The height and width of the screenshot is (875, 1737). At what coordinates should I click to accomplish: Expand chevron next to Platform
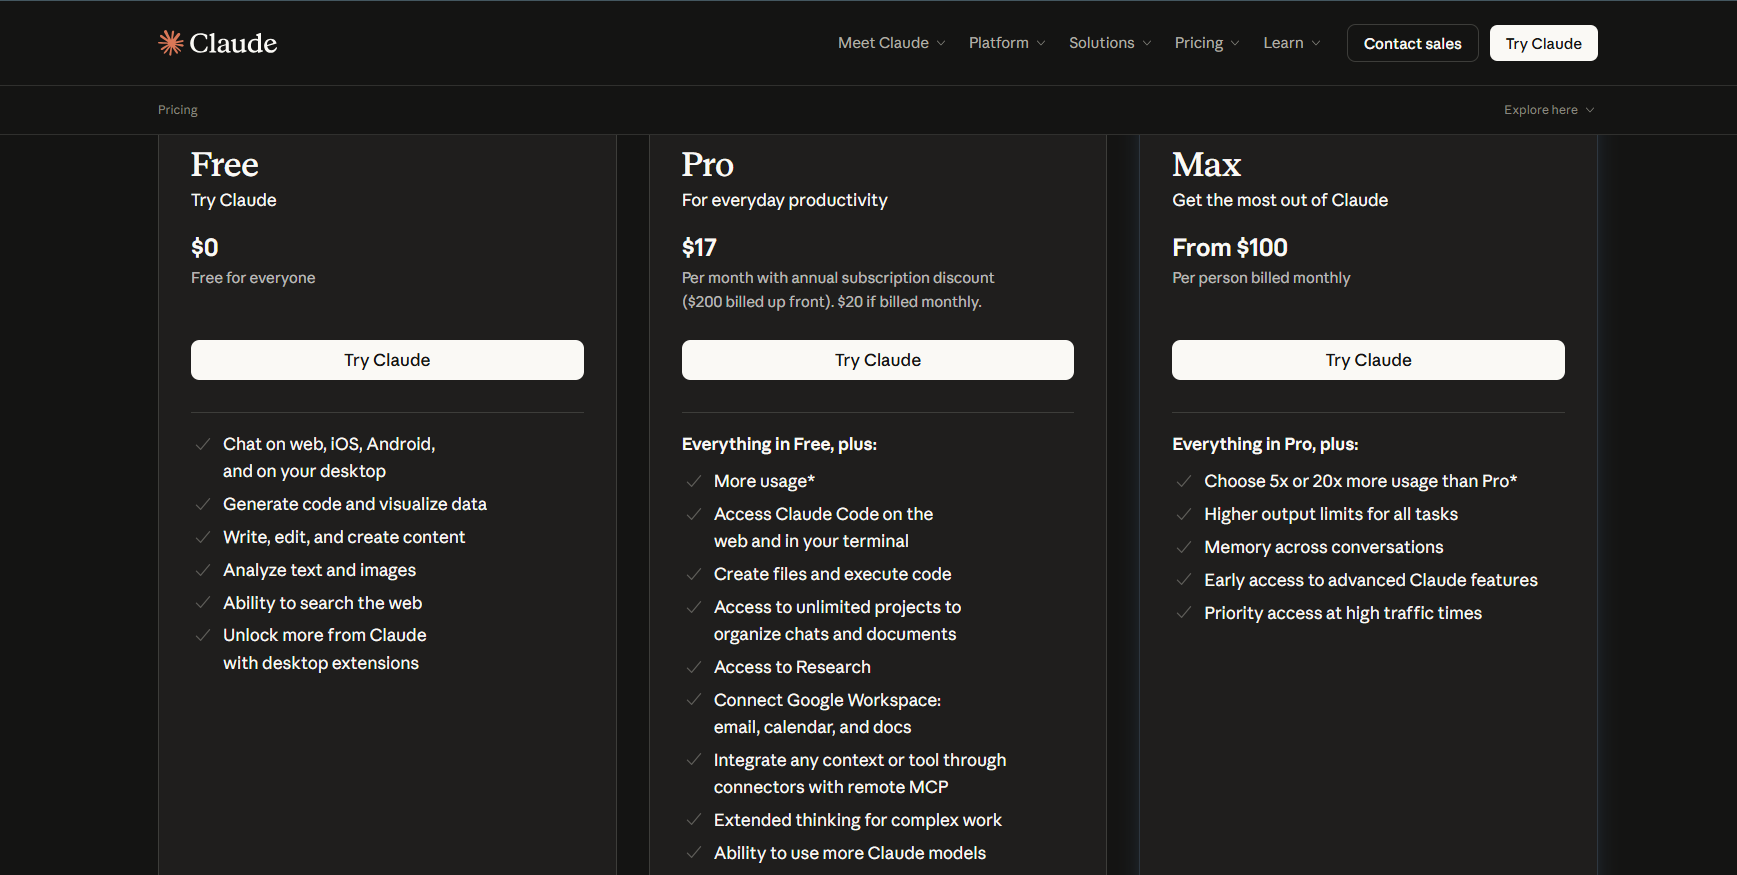point(1041,43)
